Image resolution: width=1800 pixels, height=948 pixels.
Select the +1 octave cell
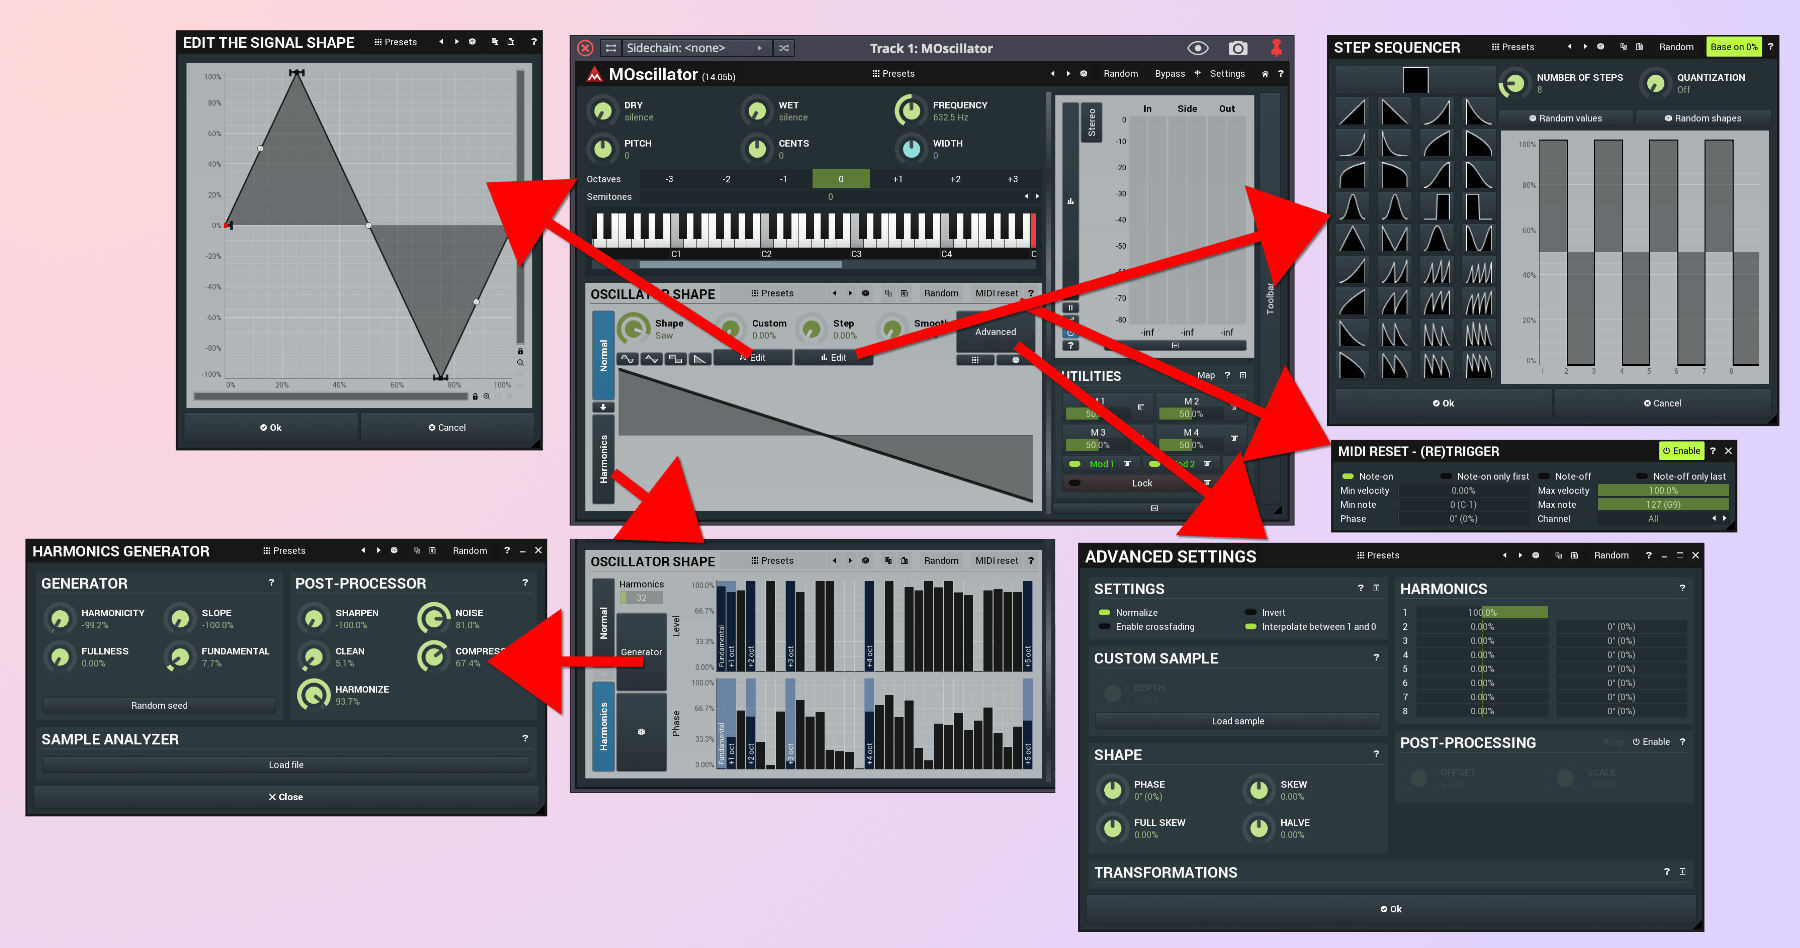point(898,179)
